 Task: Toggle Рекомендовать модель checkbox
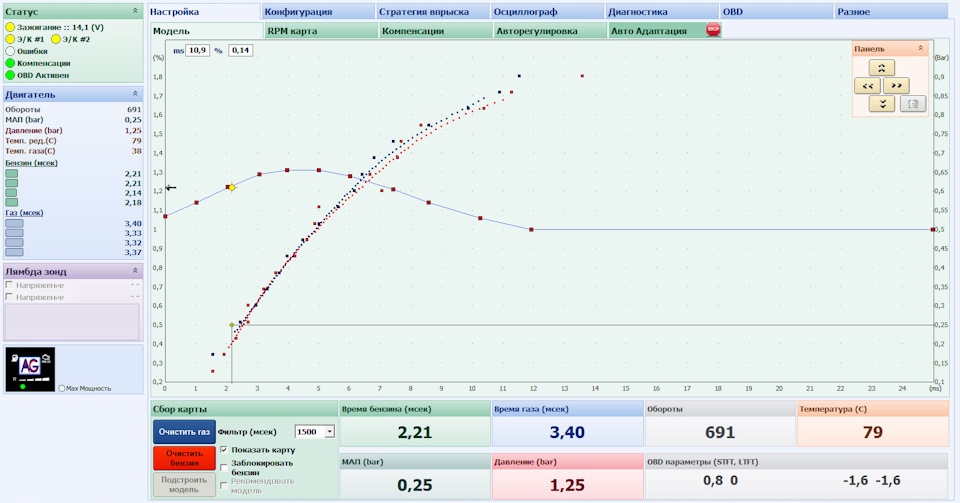224,486
